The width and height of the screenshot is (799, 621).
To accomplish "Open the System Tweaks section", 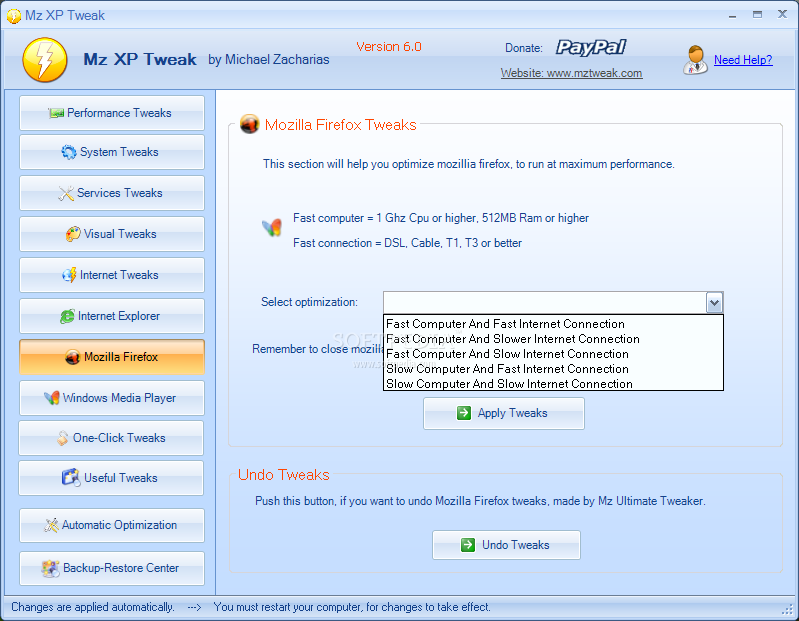I will 112,152.
